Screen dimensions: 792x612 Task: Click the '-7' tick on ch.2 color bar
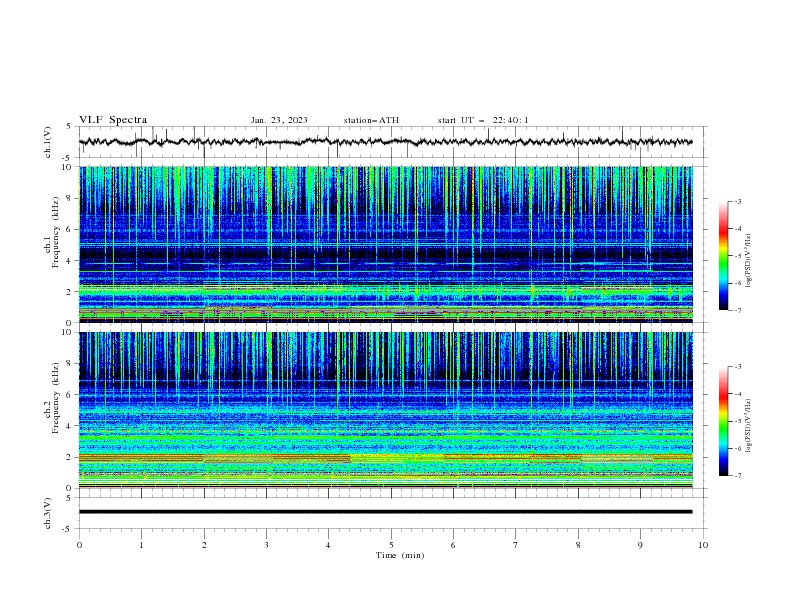click(737, 475)
